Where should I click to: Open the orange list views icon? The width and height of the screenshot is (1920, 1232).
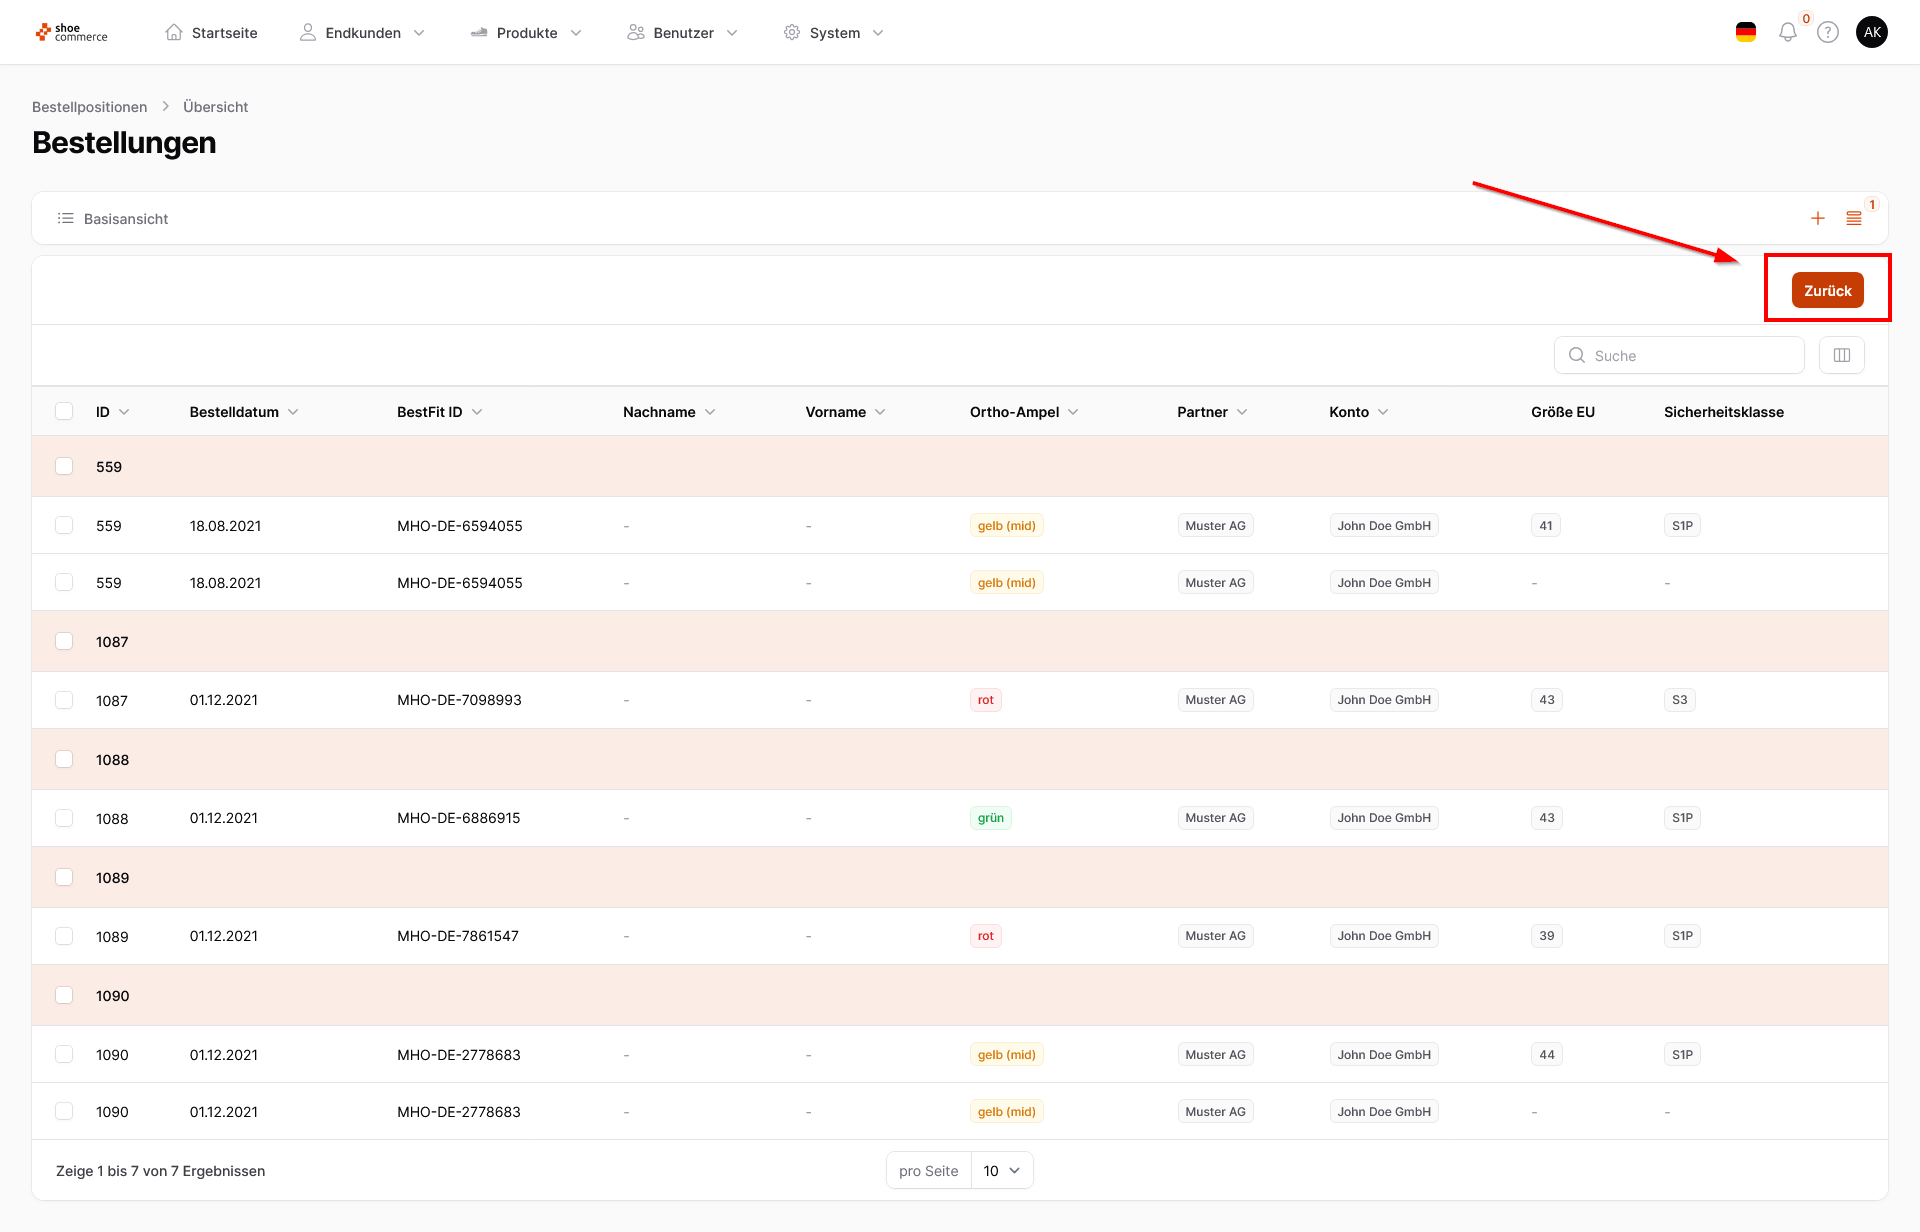pos(1853,218)
